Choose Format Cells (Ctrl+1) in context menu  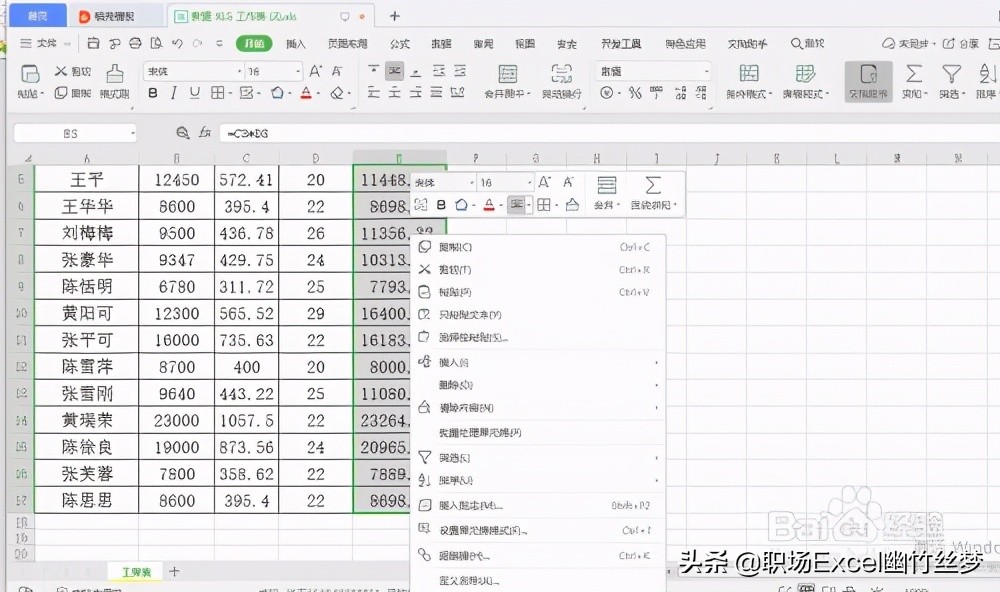[539, 530]
